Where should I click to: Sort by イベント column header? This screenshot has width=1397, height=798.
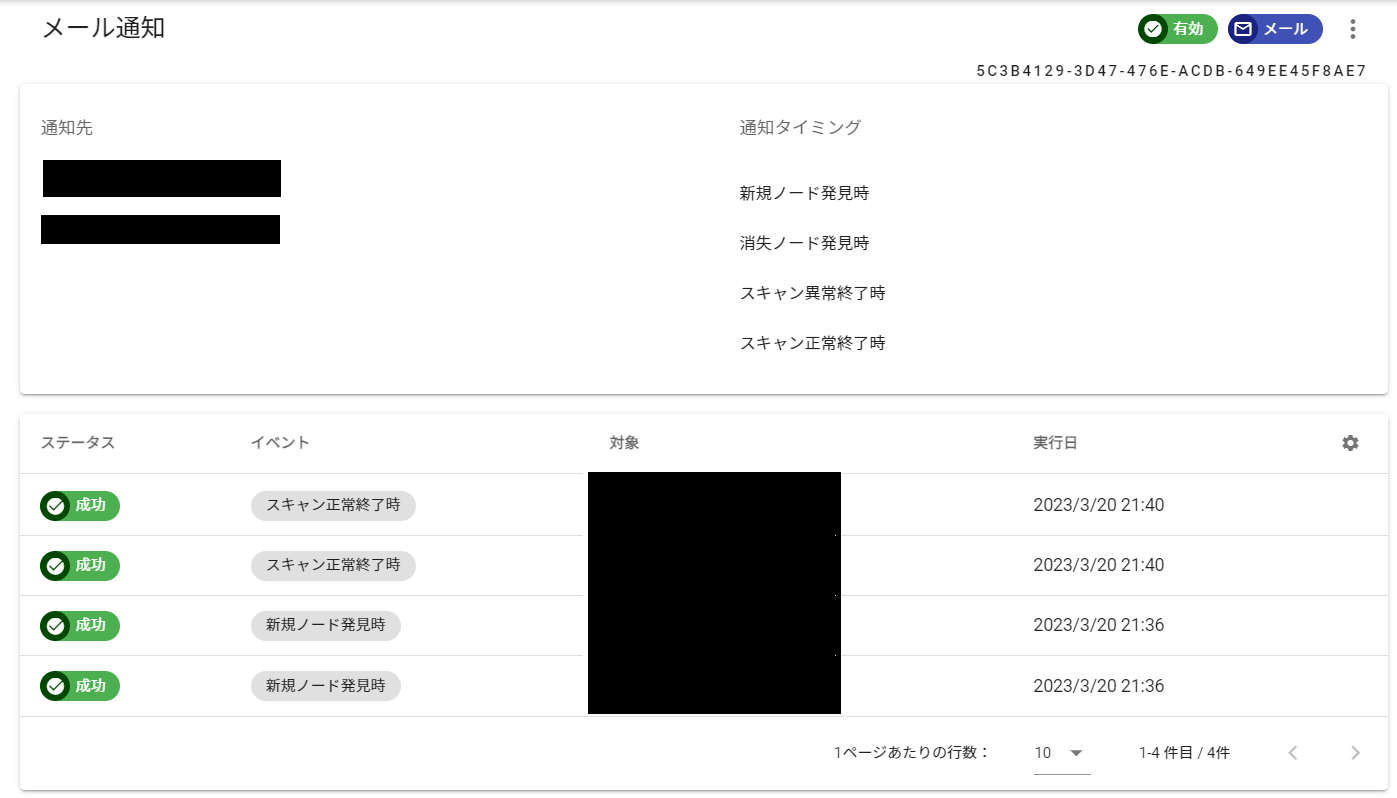click(280, 443)
